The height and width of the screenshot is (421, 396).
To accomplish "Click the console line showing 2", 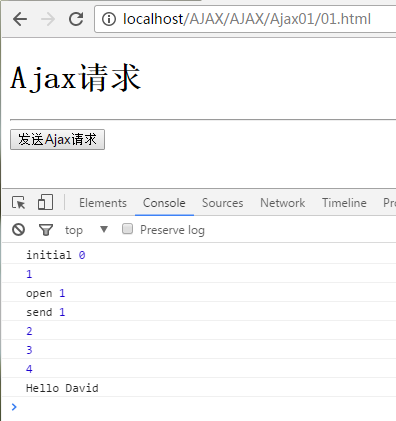I will tap(199, 331).
